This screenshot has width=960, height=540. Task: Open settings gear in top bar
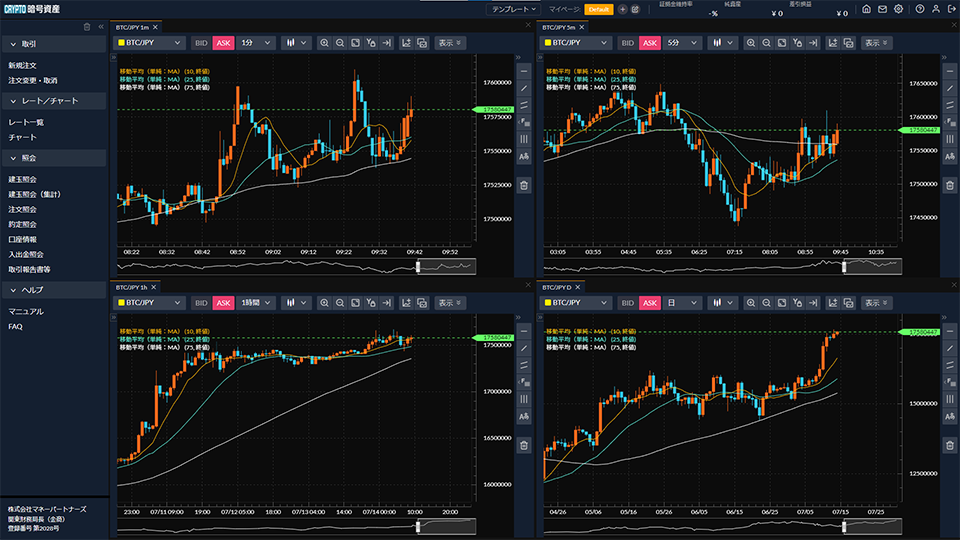pos(898,9)
